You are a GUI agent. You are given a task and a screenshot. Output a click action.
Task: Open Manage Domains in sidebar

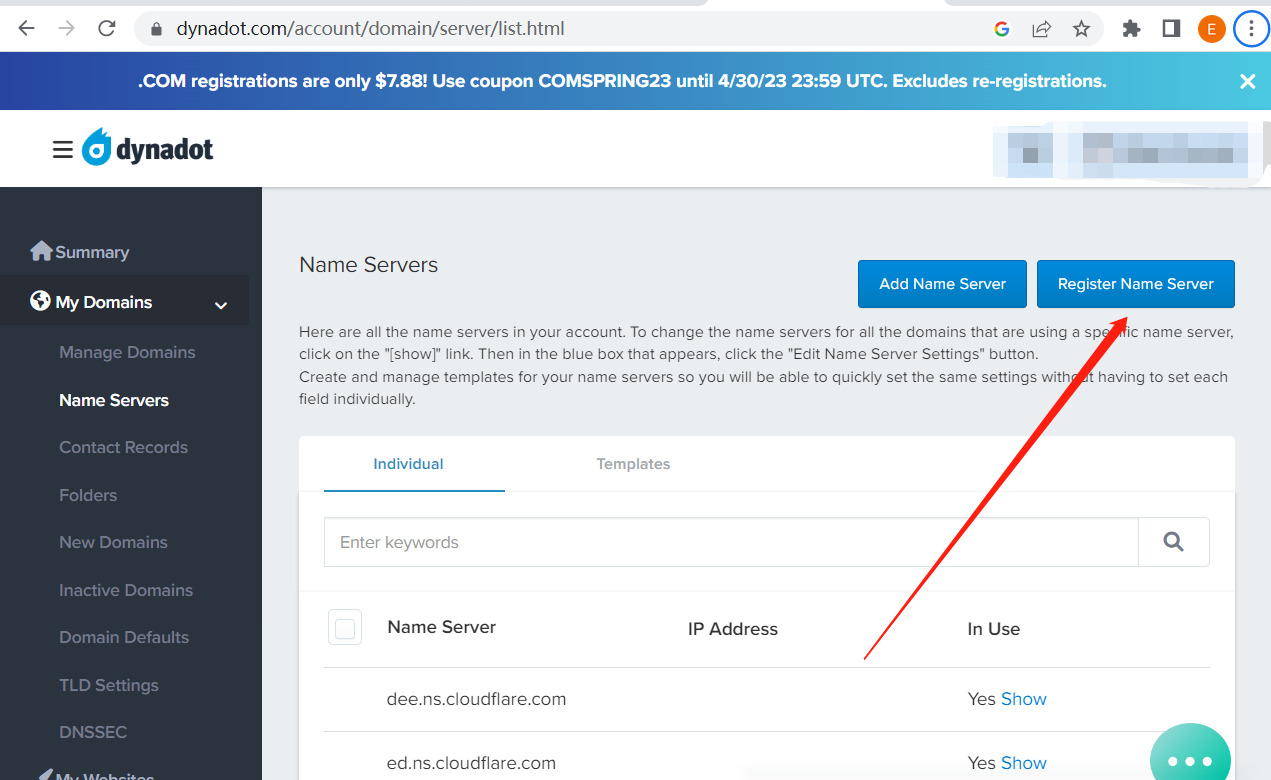127,352
